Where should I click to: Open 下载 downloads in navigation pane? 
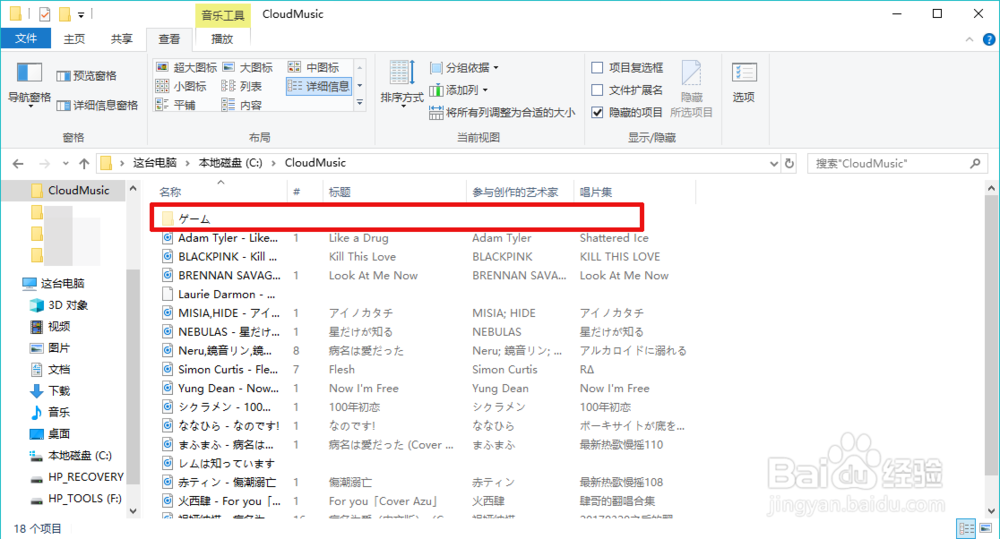click(x=50, y=390)
